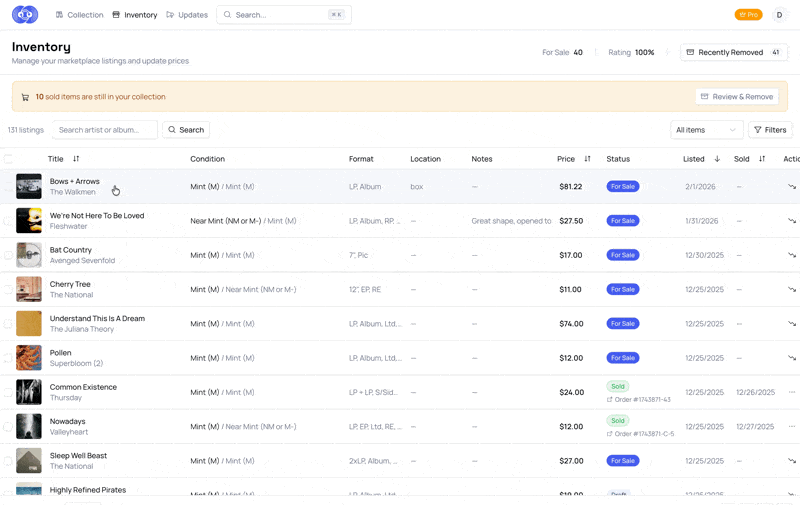Open the Updates tab
Screen dimensions: 800x505
pos(187,15)
